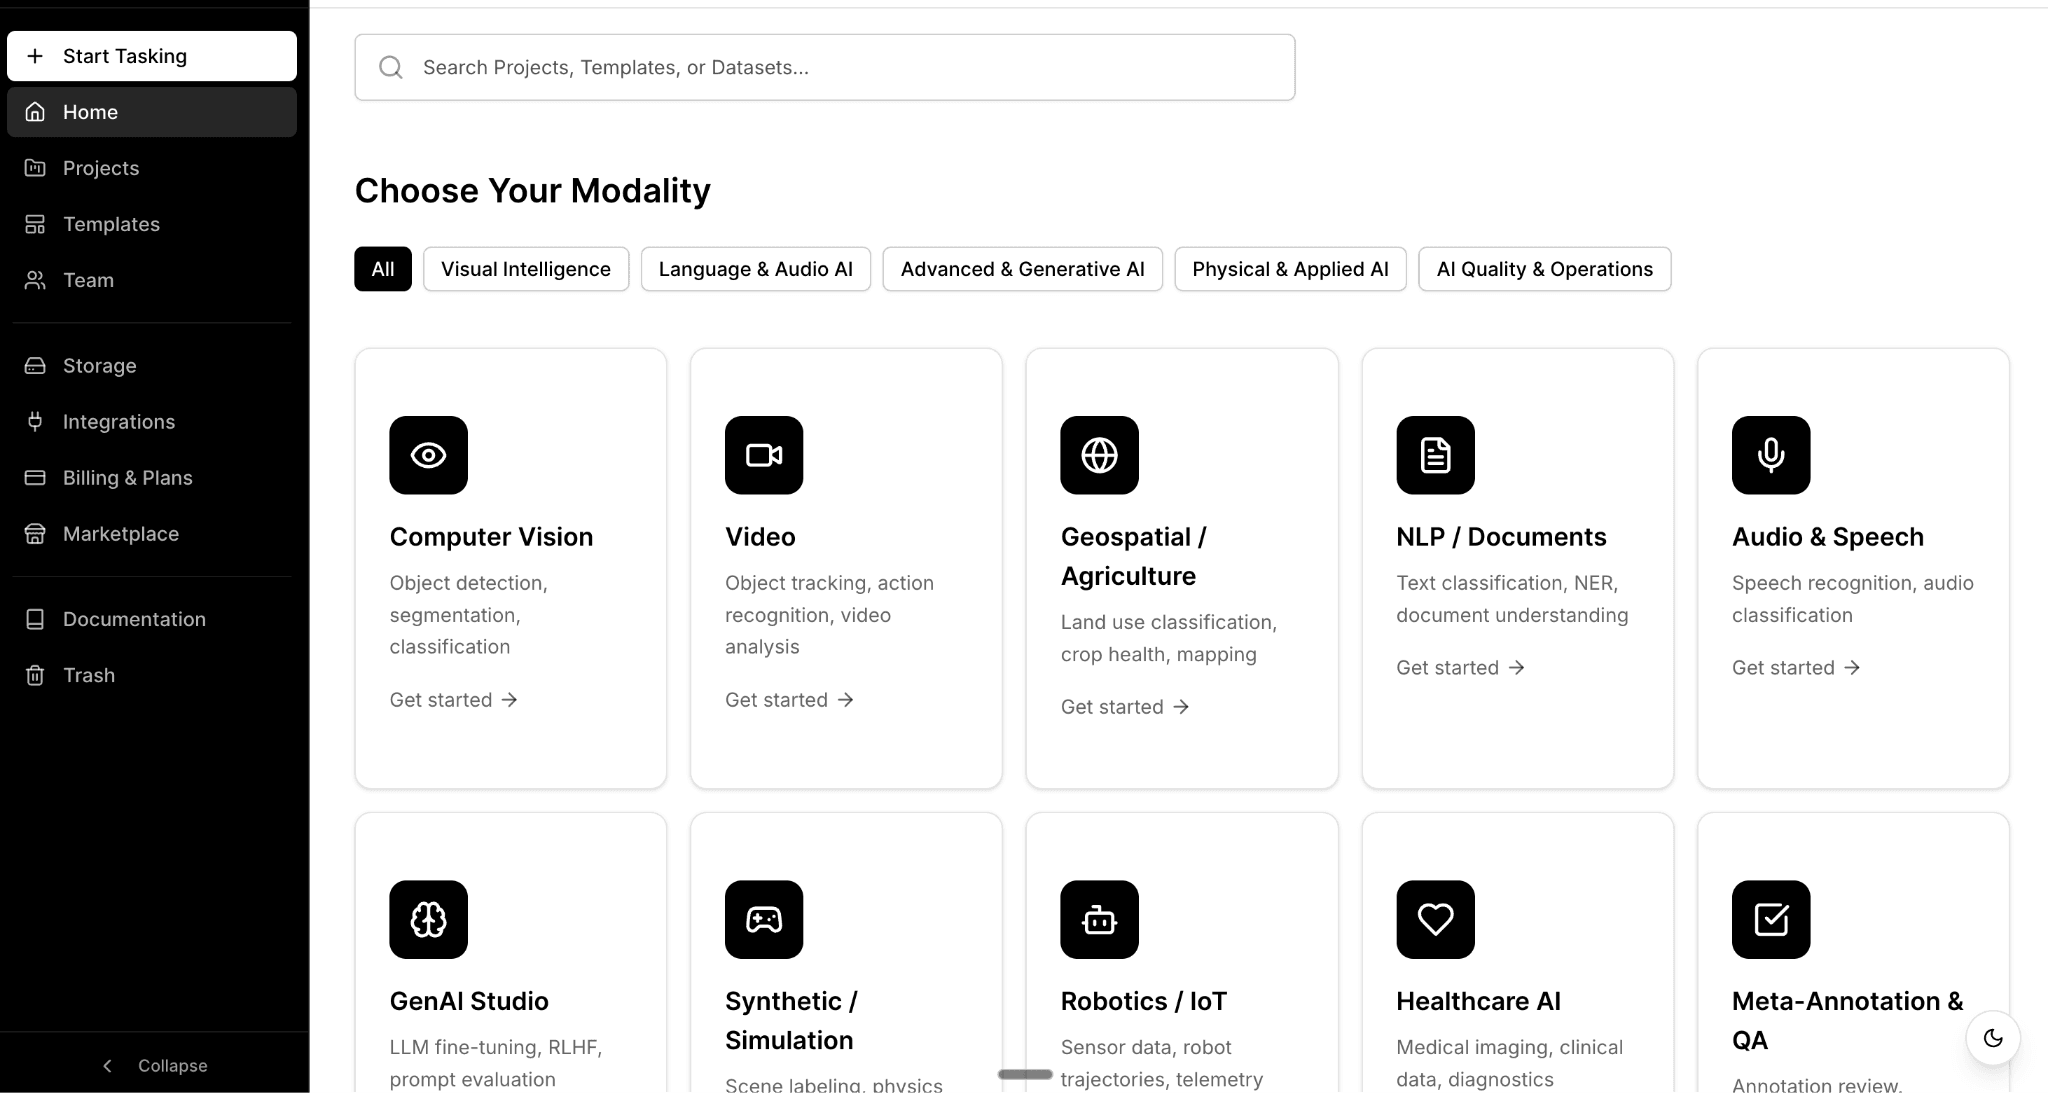Collapse the sidebar
This screenshot has width=2048, height=1093.
click(153, 1065)
